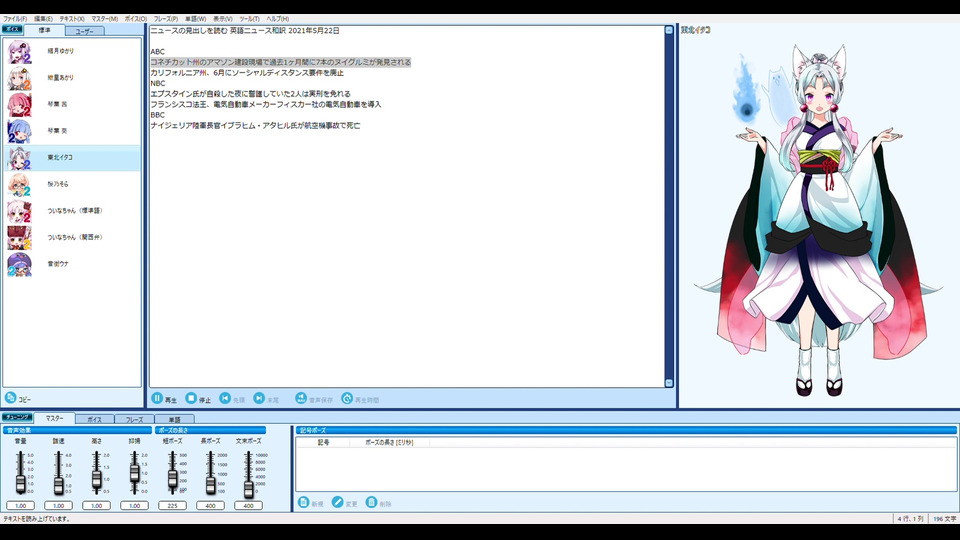
Task: Select the 単語 tuning tab
Action: click(174, 419)
